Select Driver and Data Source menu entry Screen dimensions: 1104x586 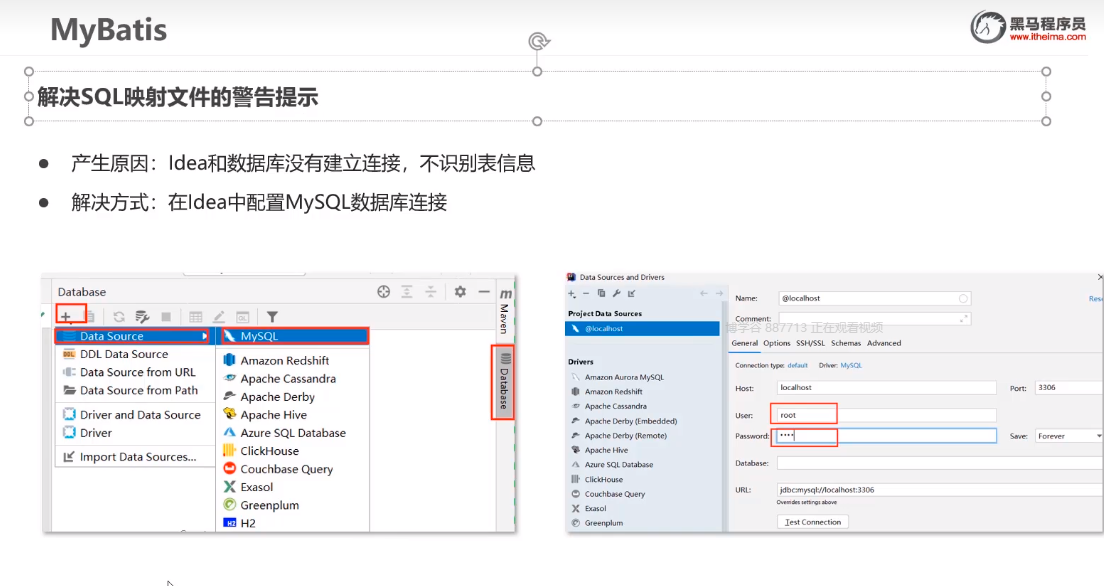tap(134, 415)
